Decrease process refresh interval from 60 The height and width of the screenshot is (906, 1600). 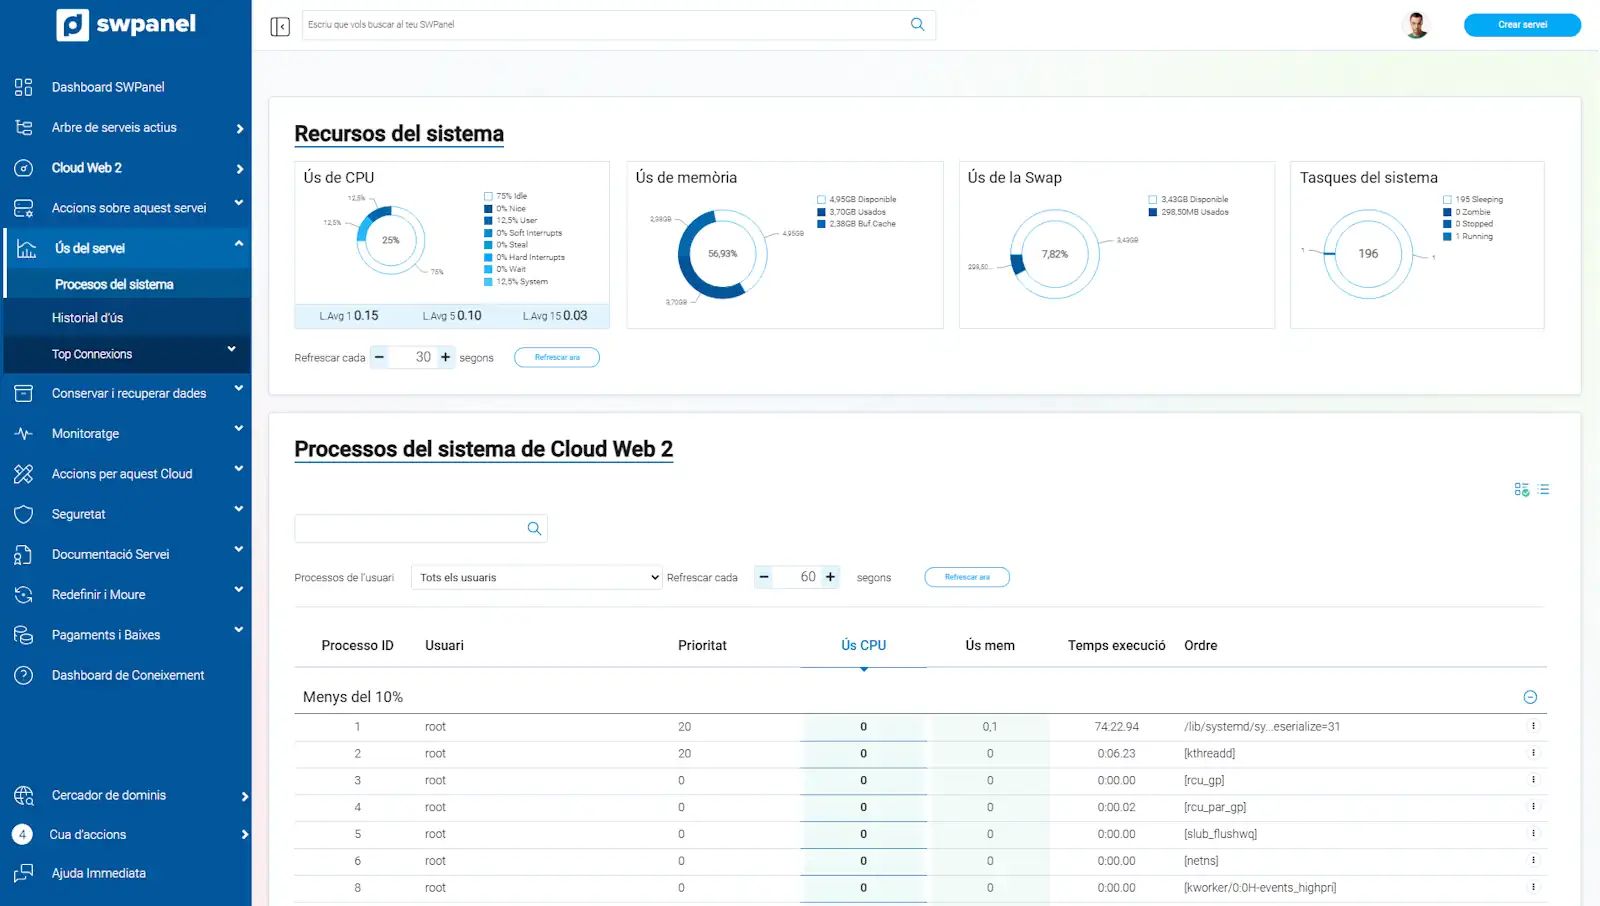[764, 577]
